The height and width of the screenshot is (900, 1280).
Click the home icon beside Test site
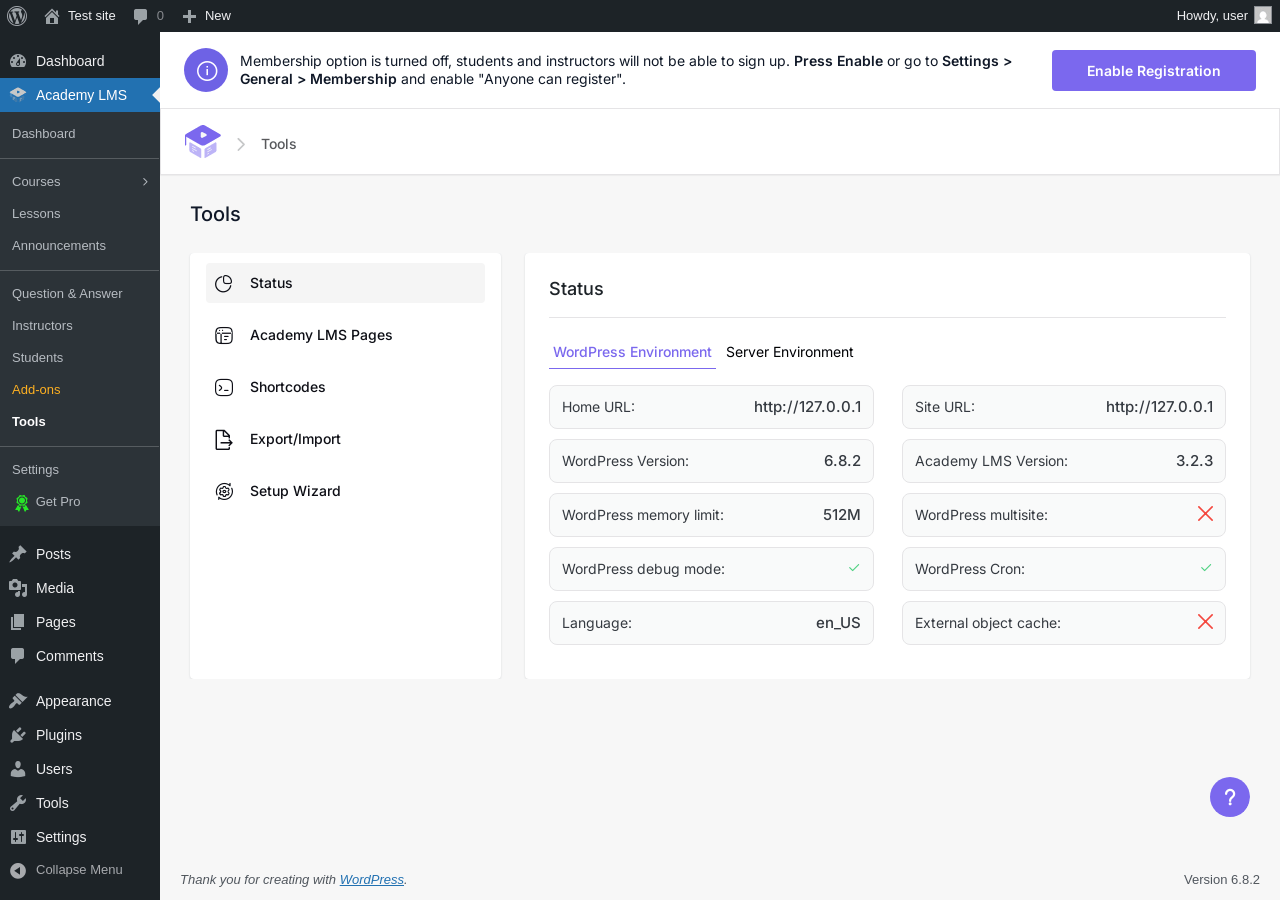[x=52, y=16]
